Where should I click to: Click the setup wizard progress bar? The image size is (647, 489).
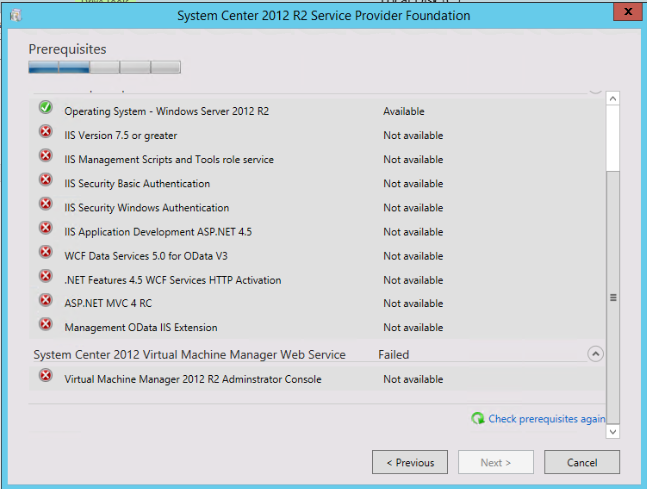[104, 68]
